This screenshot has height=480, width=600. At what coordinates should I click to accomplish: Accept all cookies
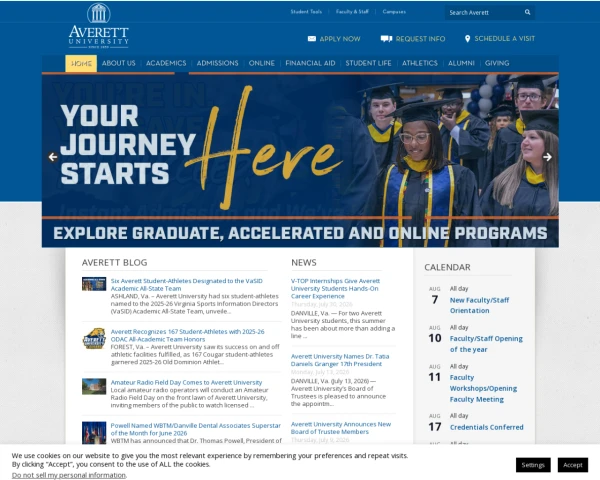572,465
